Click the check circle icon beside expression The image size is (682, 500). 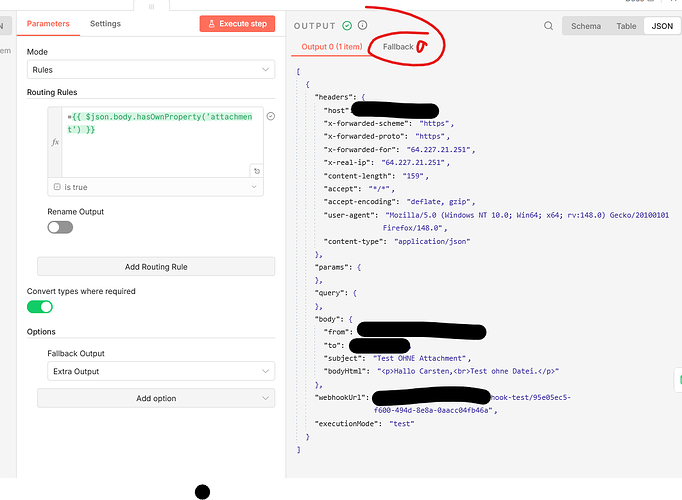point(271,116)
